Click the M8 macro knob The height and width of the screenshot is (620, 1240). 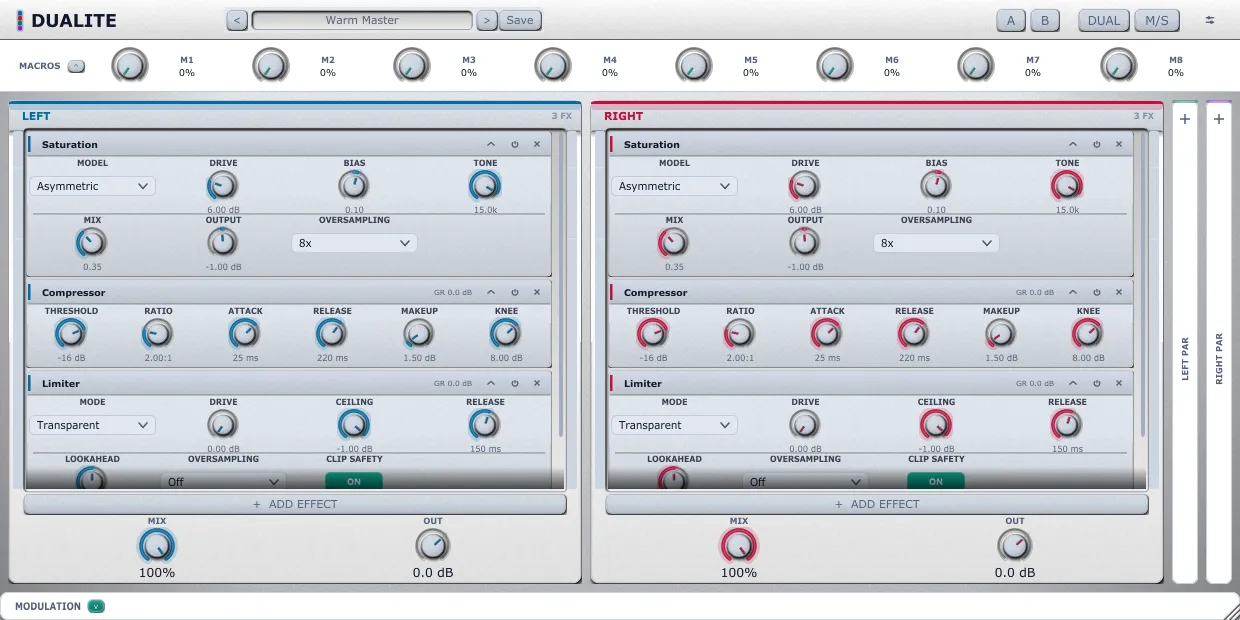tap(1118, 66)
